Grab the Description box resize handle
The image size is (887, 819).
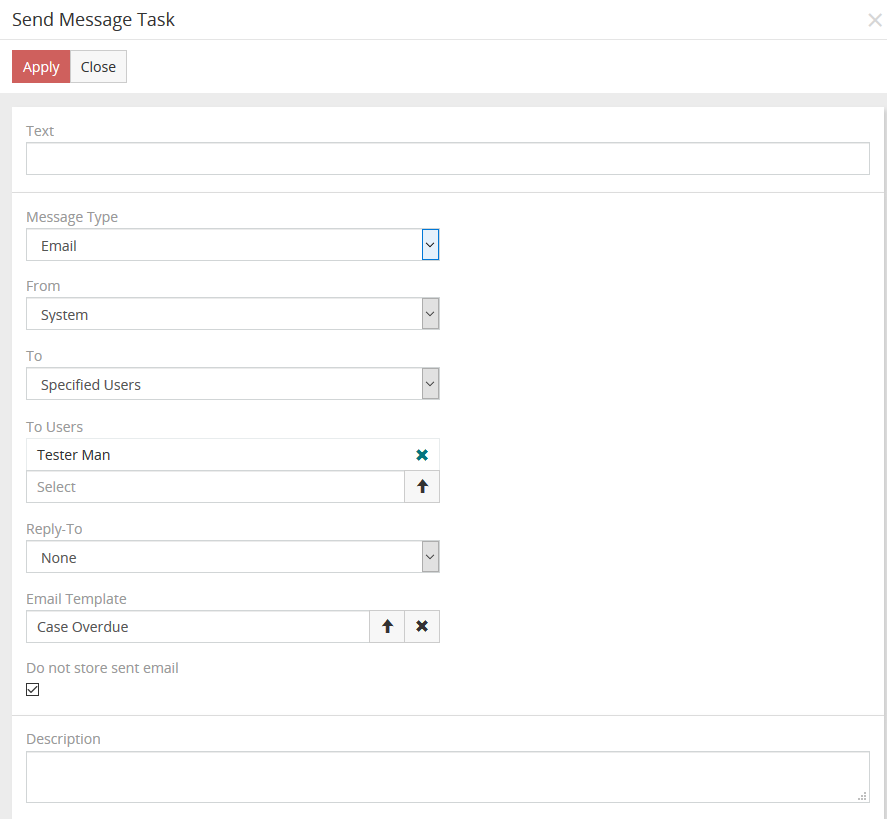point(862,796)
